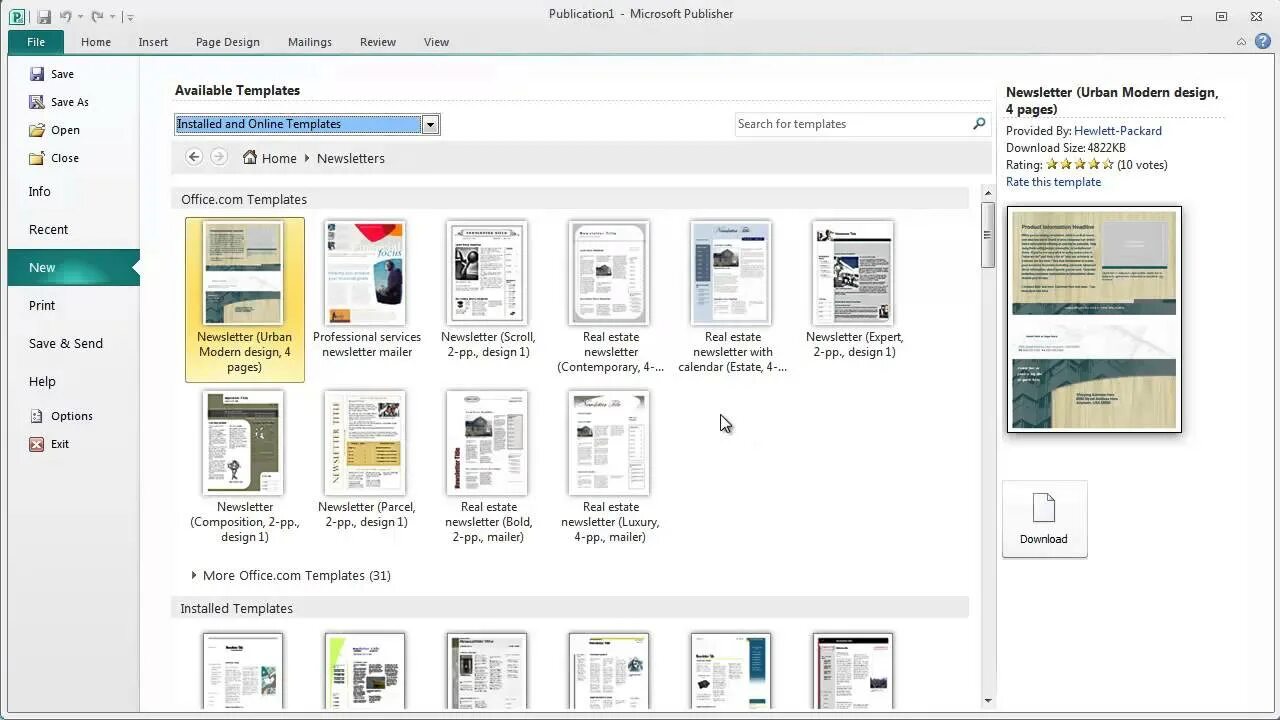This screenshot has width=1280, height=720.
Task: Switch to the Review ribbon tab
Action: [378, 42]
